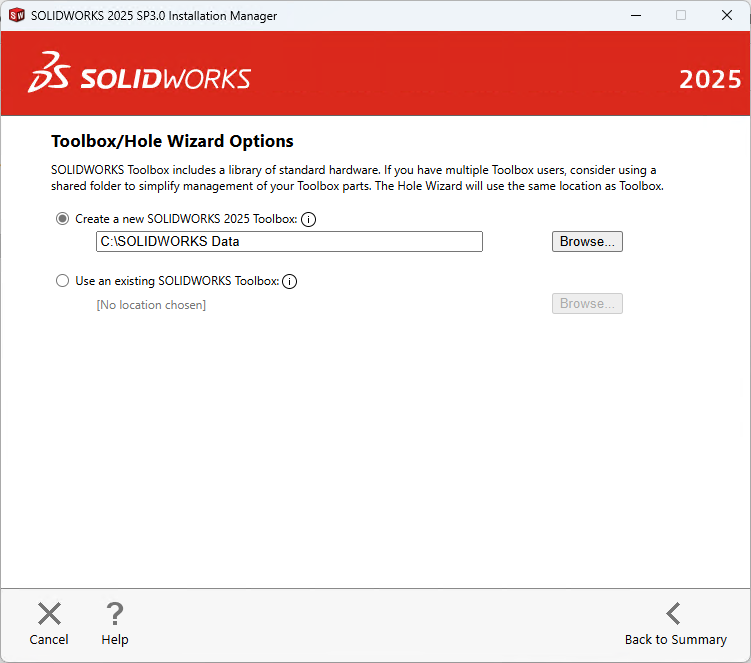
Task: Click the Toolbox description paragraph
Action: pyautogui.click(x=355, y=178)
